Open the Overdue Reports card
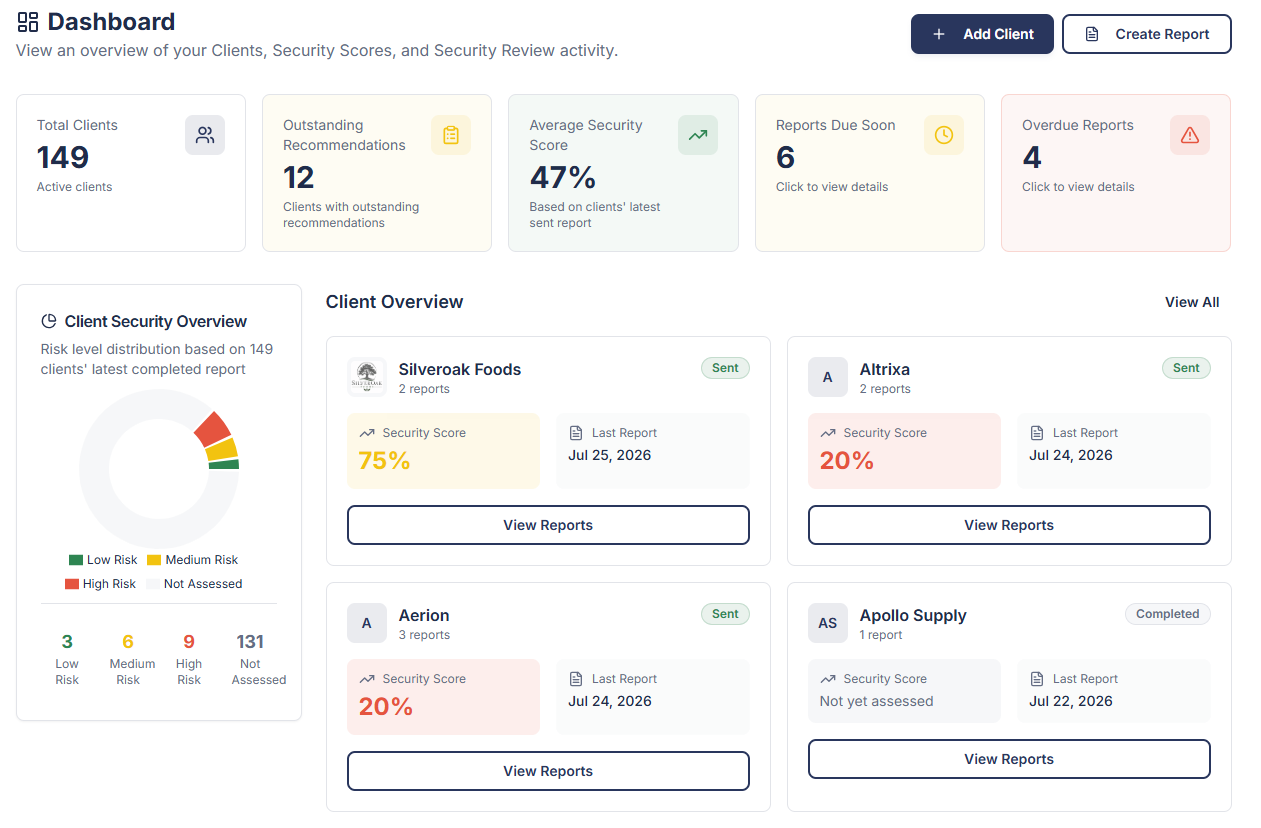1261x828 pixels. pyautogui.click(x=1116, y=173)
